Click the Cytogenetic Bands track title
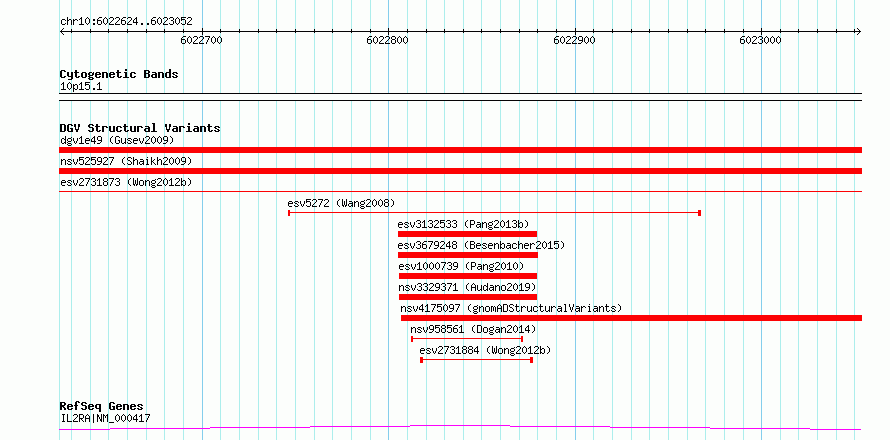Screen dimensions: 890x440 click(x=119, y=74)
